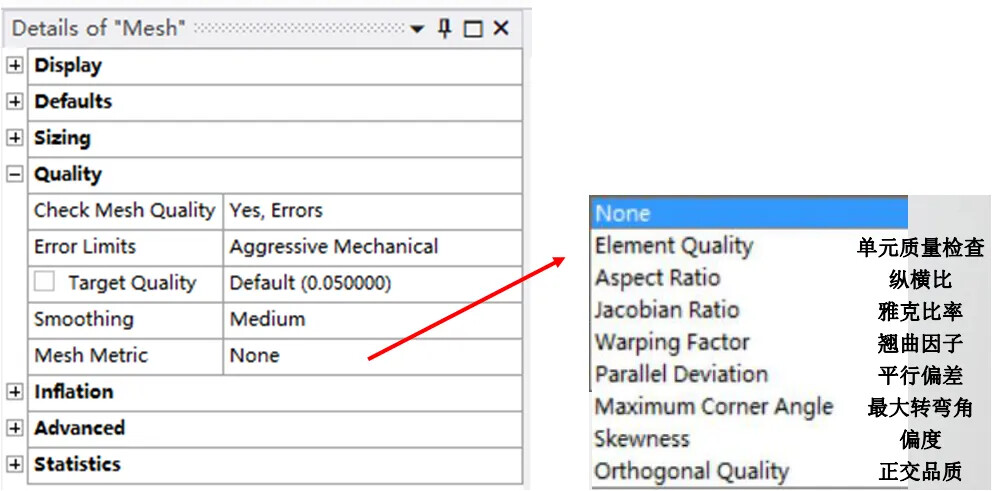Select Jacobian Ratio in the list

pos(666,310)
